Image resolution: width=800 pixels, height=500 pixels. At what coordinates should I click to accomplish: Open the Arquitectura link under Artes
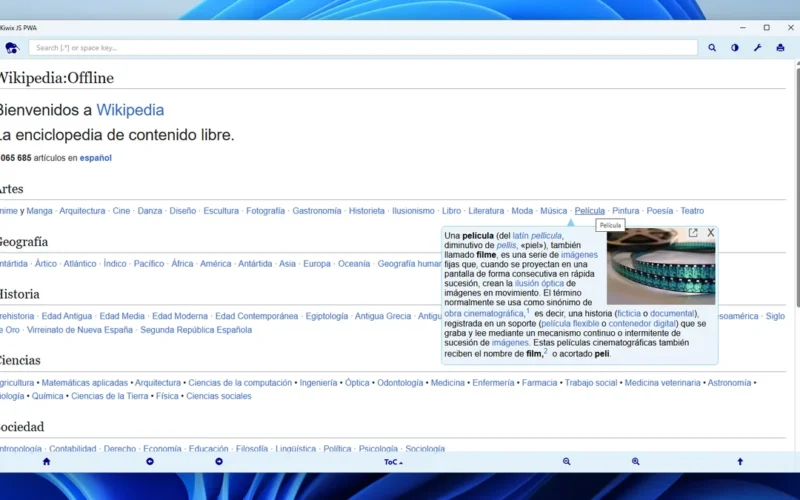[82, 211]
